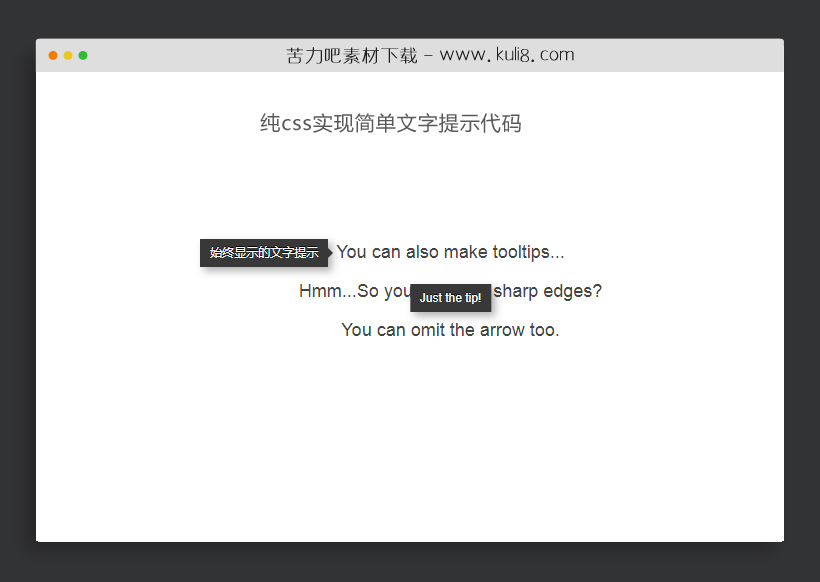Expand the tooltip over the sharp edges sentence

click(x=450, y=291)
